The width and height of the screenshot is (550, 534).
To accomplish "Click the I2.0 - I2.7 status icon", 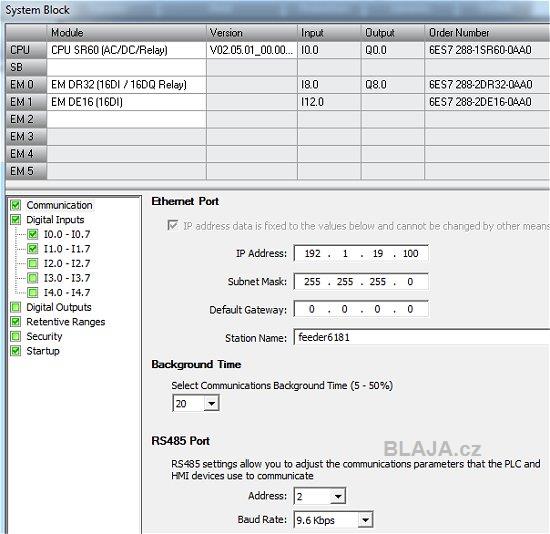I will coord(33,263).
